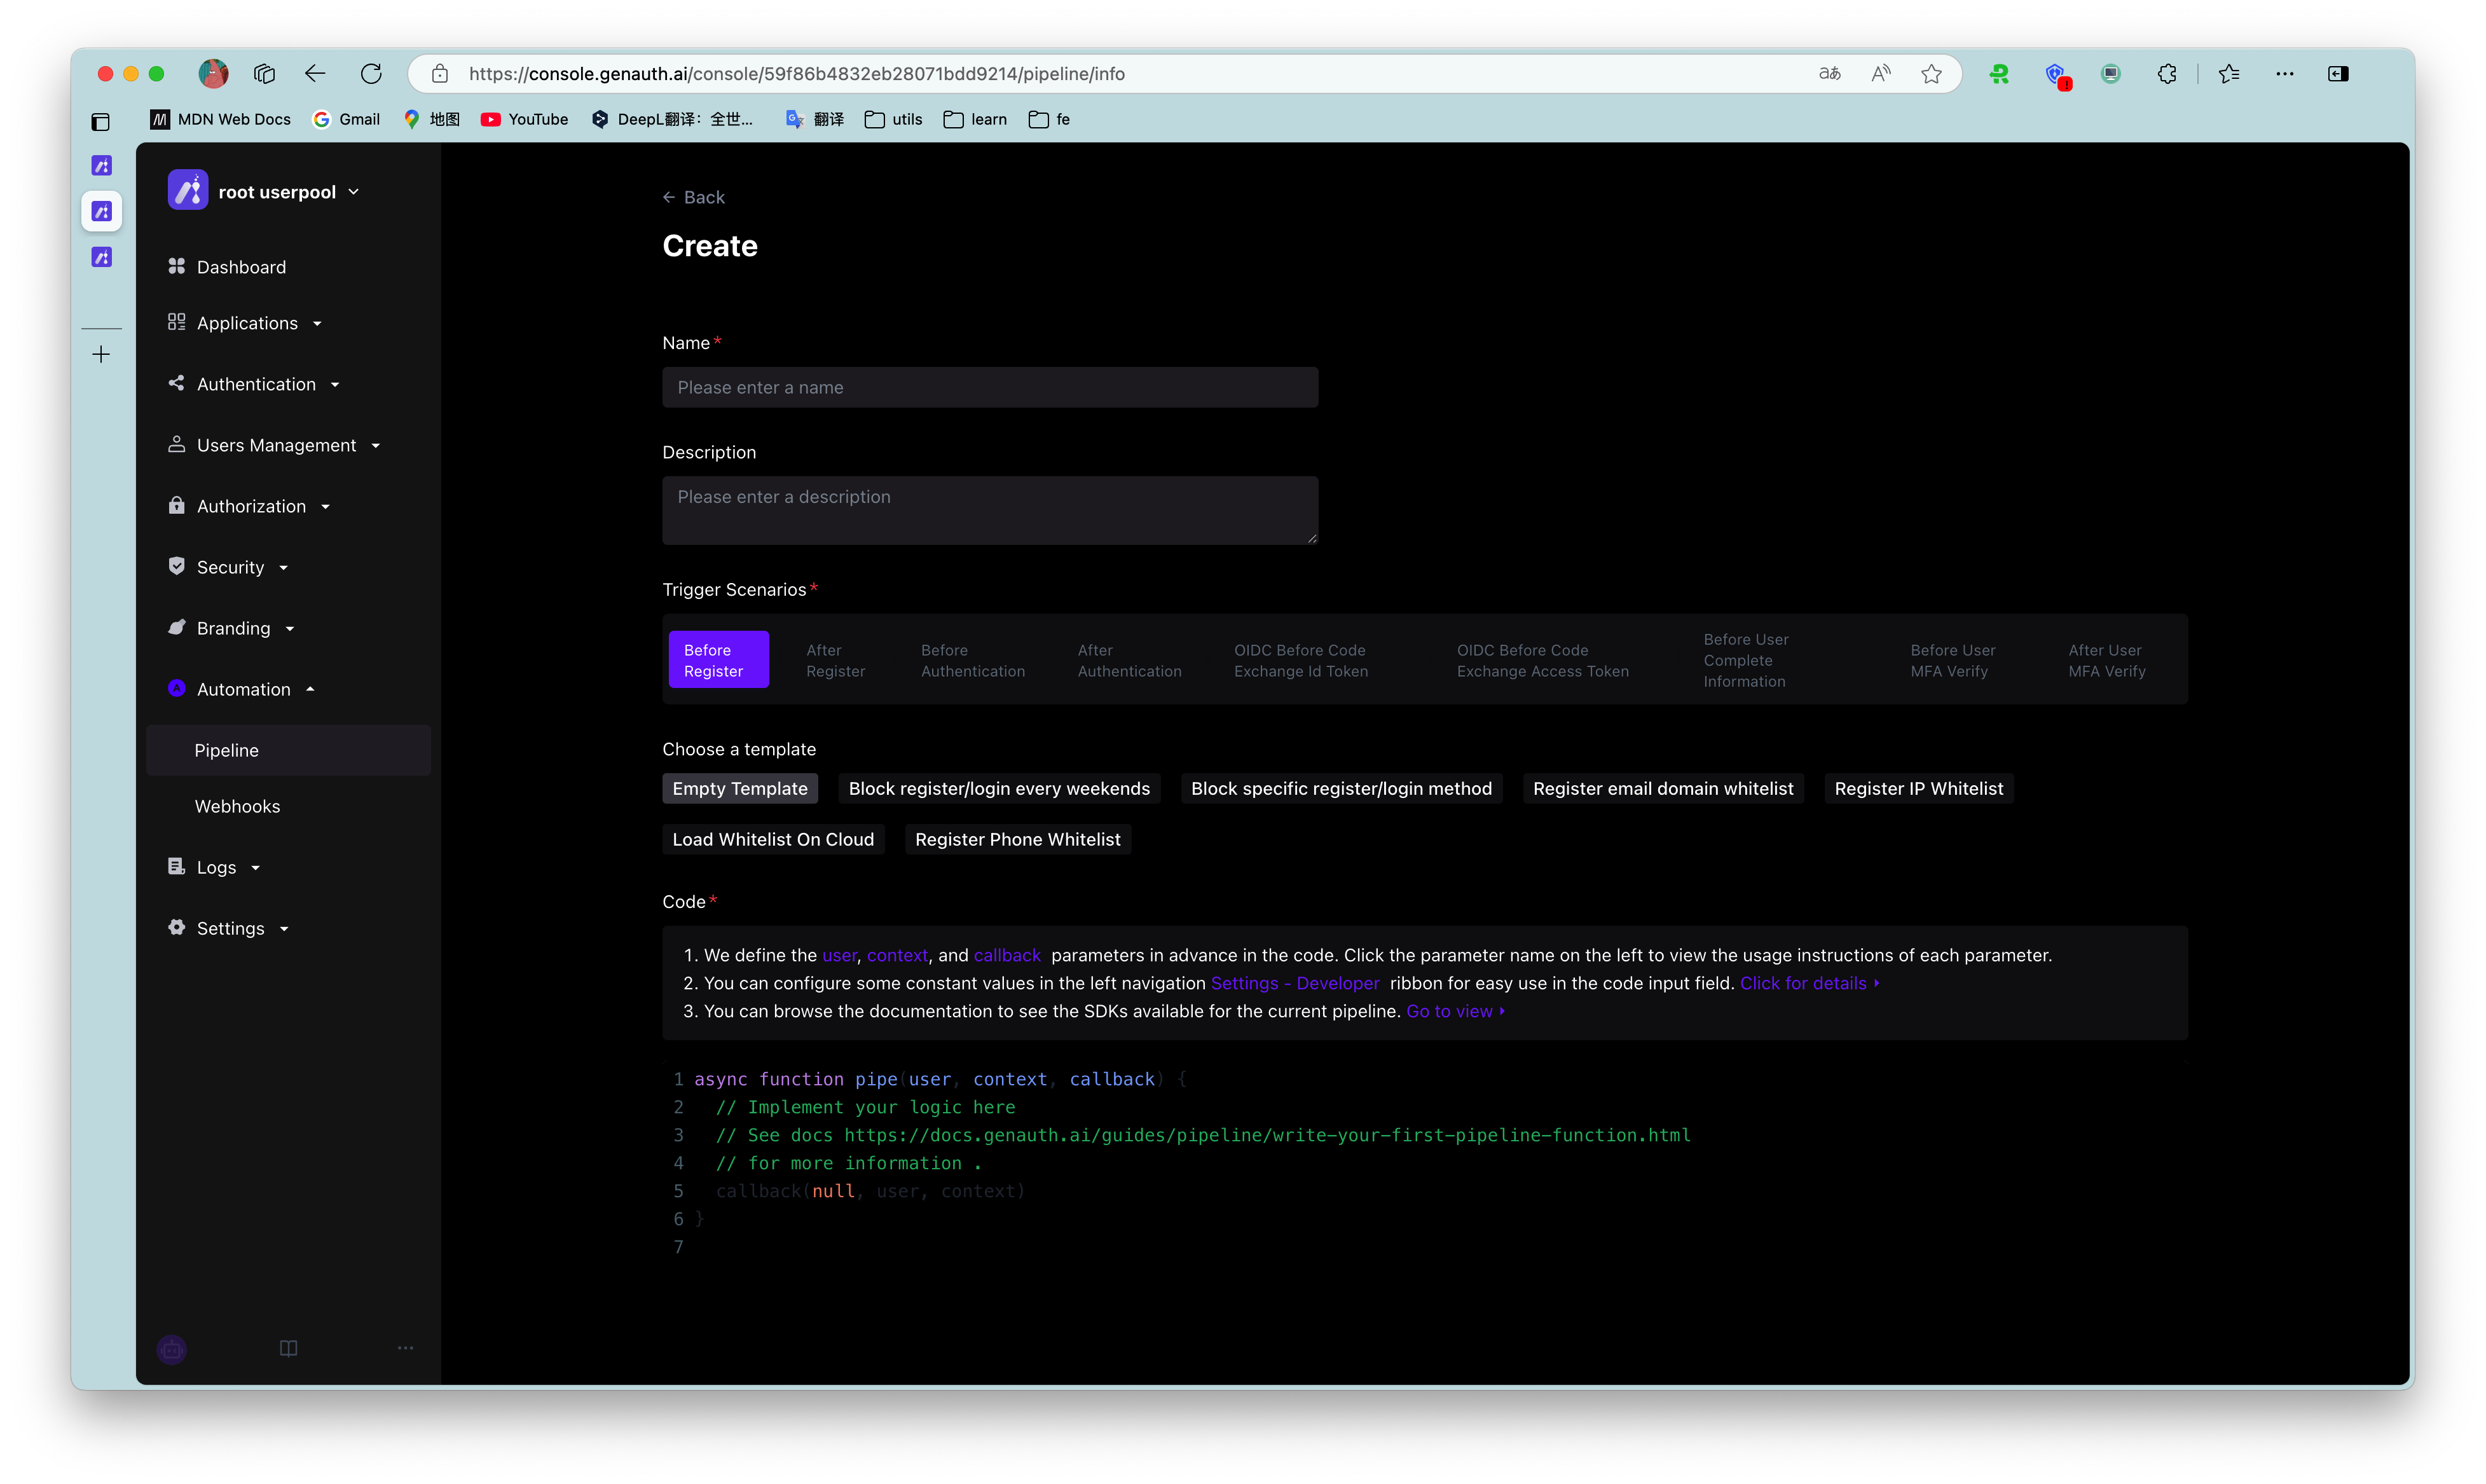Screen dimensions: 2486x1484
Task: Collapse the Automation section in sidebar
Action: [x=243, y=689]
